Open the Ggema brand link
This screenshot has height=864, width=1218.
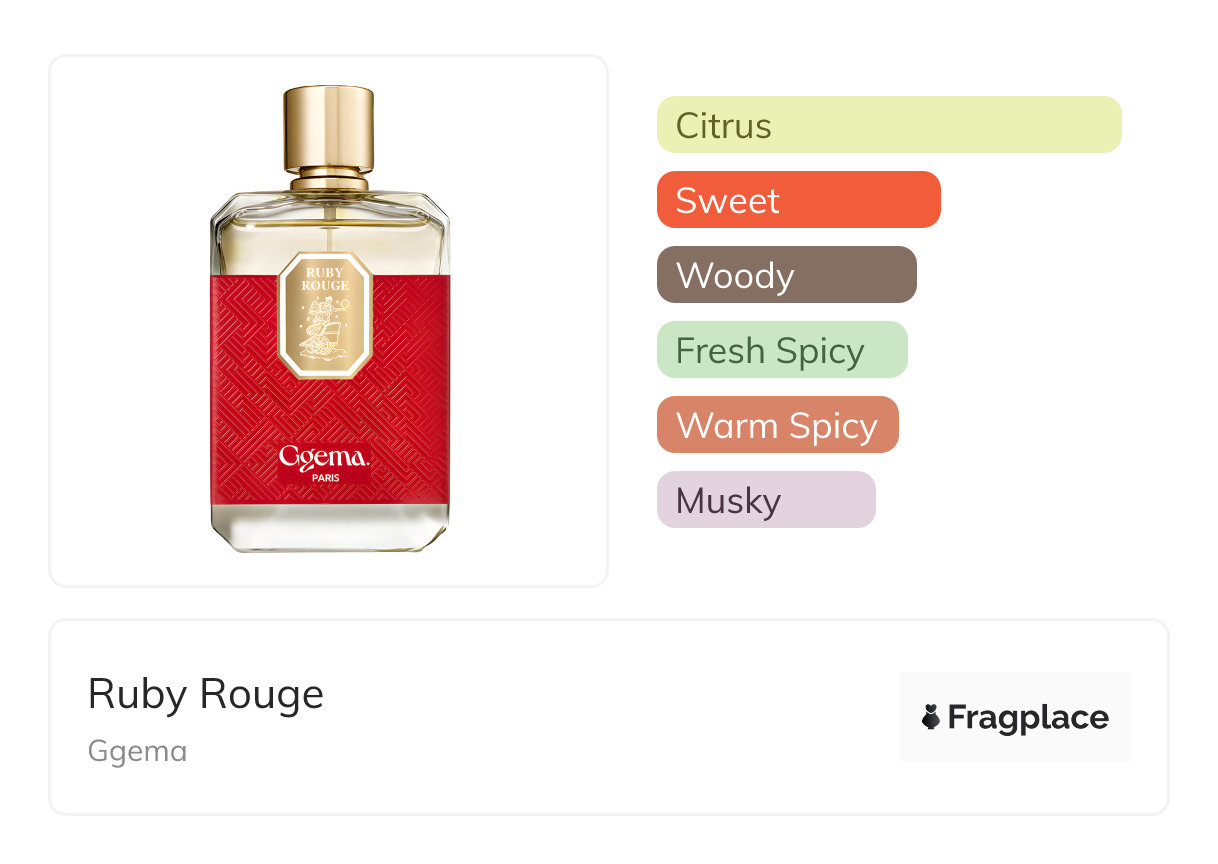[x=138, y=751]
